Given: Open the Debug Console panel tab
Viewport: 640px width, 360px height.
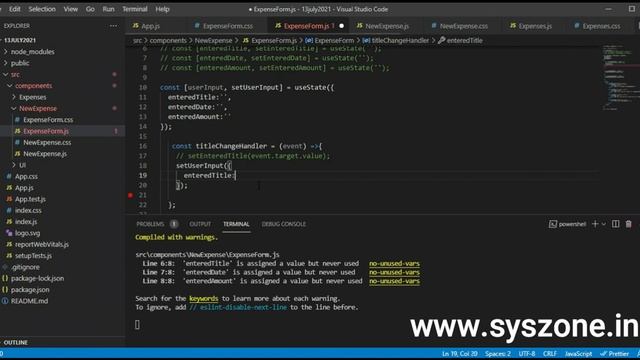Looking at the screenshot, I should click(x=284, y=224).
